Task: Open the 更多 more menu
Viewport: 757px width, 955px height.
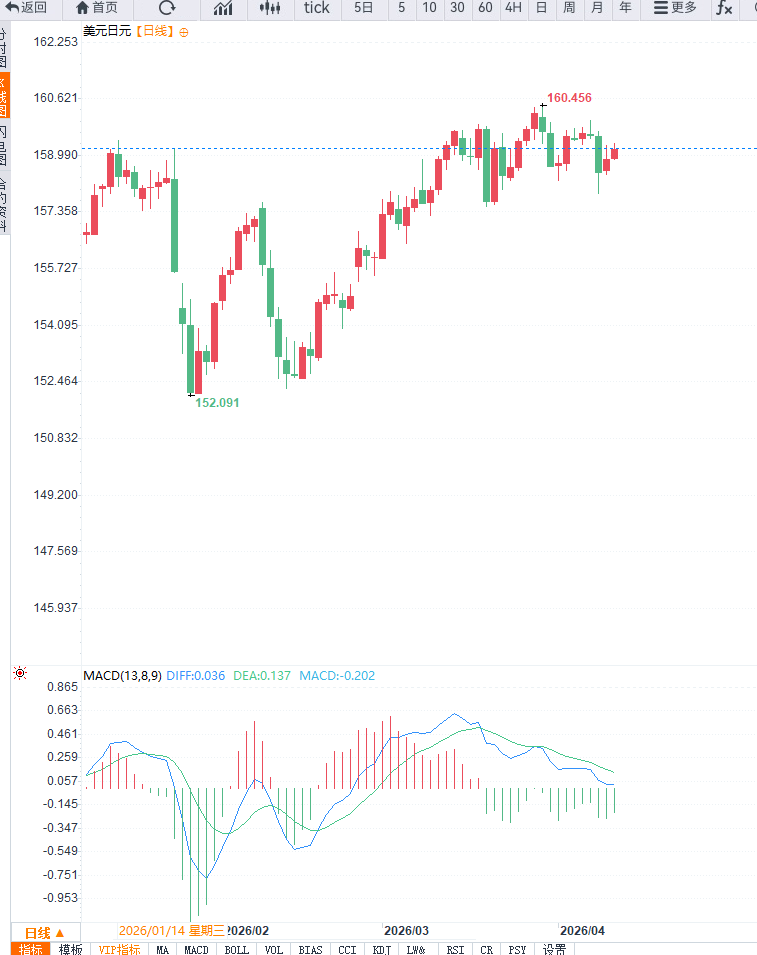Action: tap(675, 8)
